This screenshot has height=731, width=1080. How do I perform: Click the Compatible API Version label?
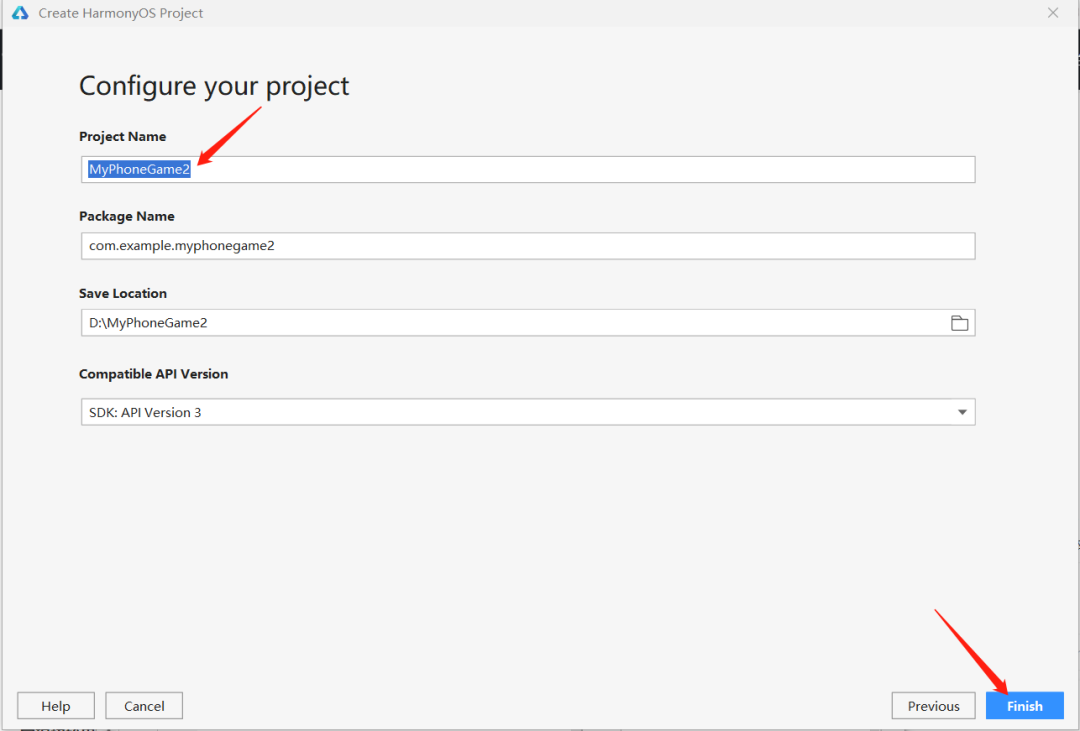(153, 374)
